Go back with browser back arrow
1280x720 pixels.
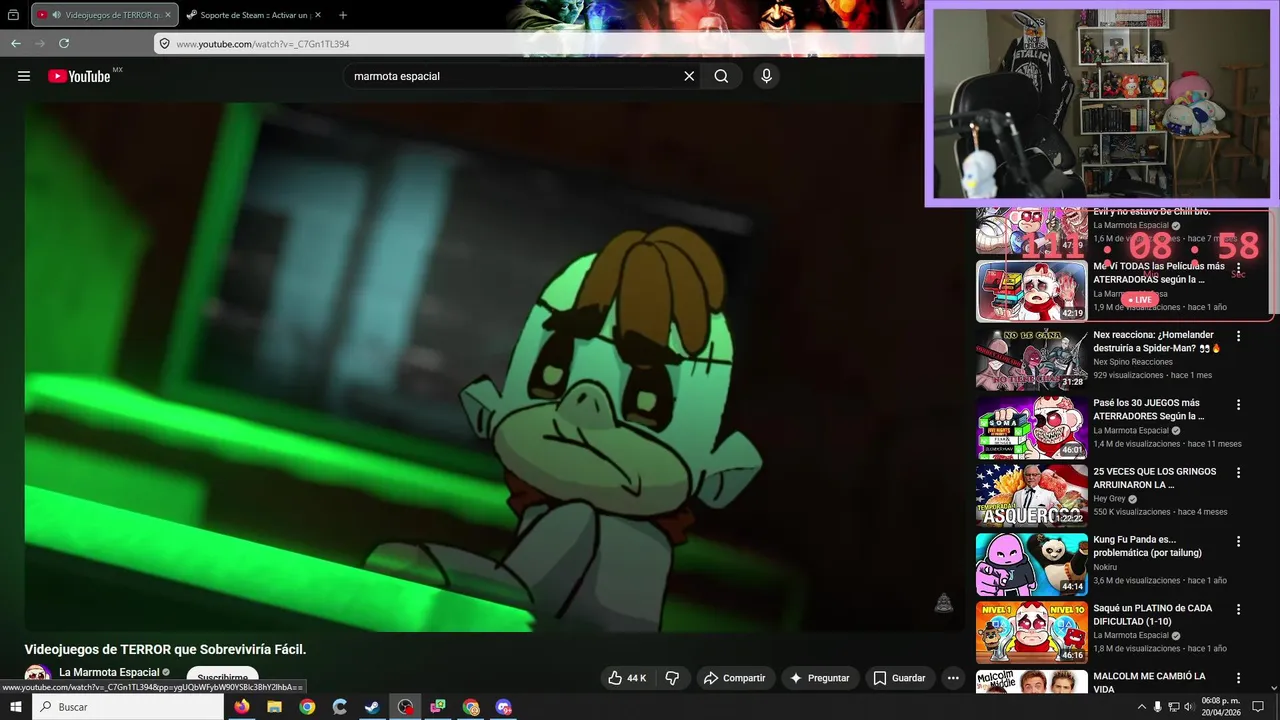point(16,43)
